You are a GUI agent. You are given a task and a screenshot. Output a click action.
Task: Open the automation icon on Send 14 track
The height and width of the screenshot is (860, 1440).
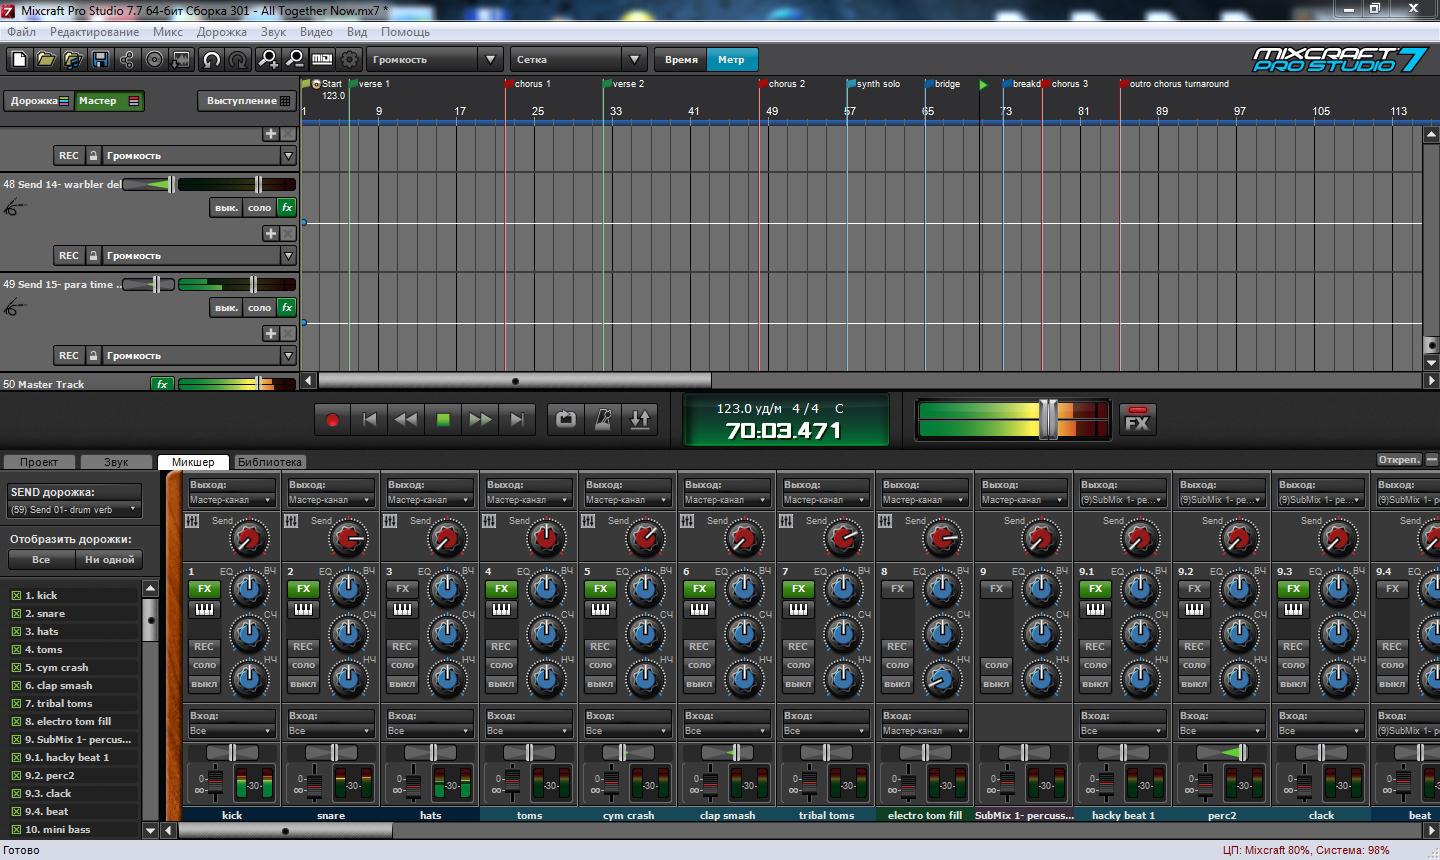[13, 207]
